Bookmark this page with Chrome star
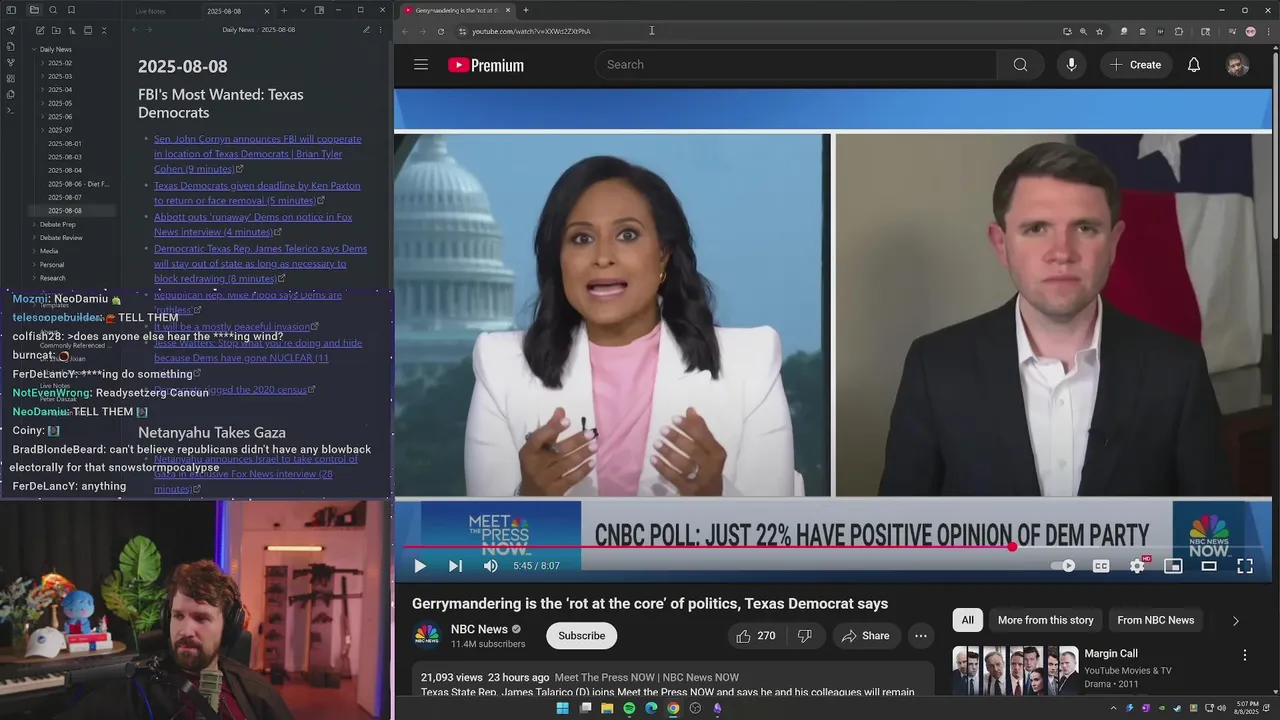 coord(1099,31)
